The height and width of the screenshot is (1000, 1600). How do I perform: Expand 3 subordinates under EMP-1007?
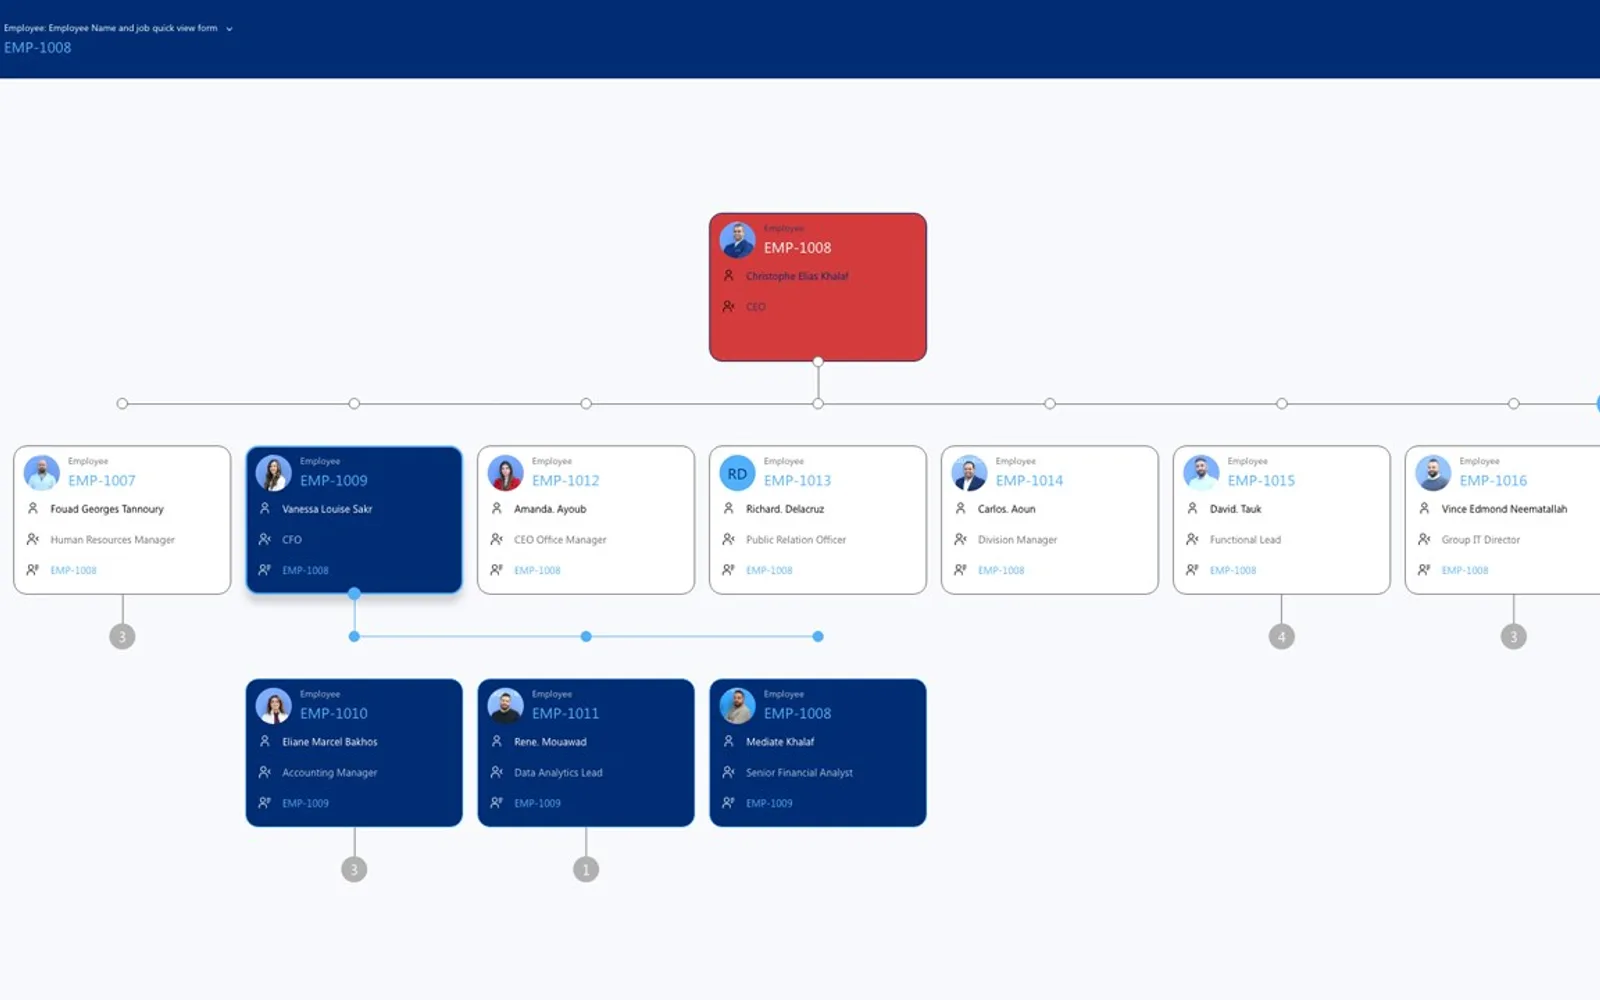122,637
